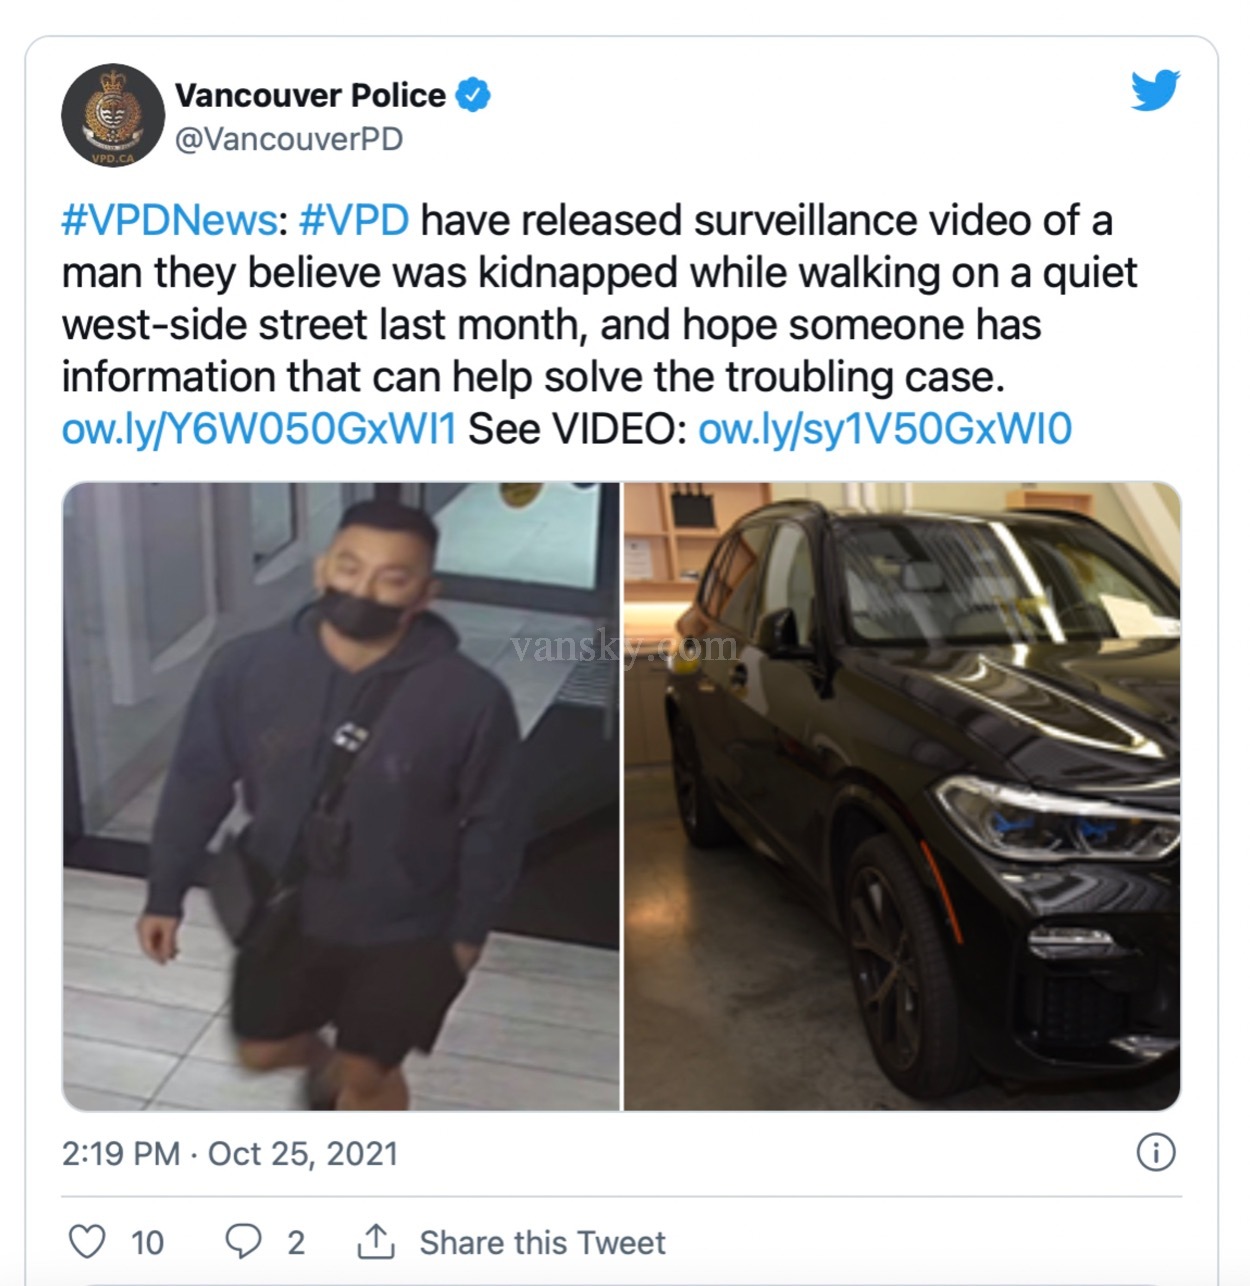Click the 2:19 PM Oct 25, 2021 timestamp
The height and width of the screenshot is (1286, 1250).
(230, 1153)
